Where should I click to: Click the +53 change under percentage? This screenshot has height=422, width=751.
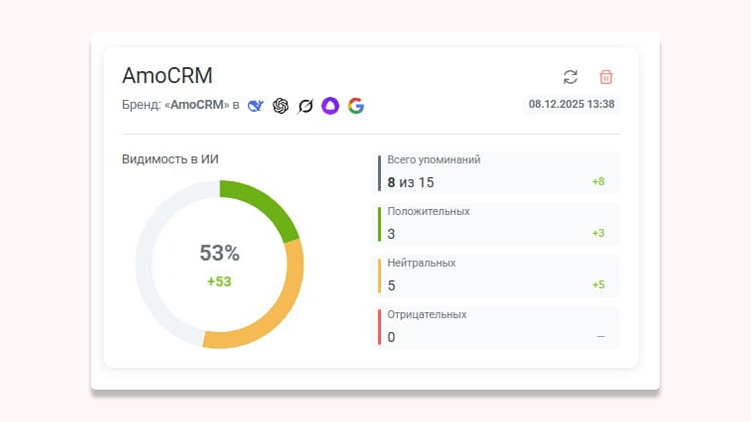(219, 281)
